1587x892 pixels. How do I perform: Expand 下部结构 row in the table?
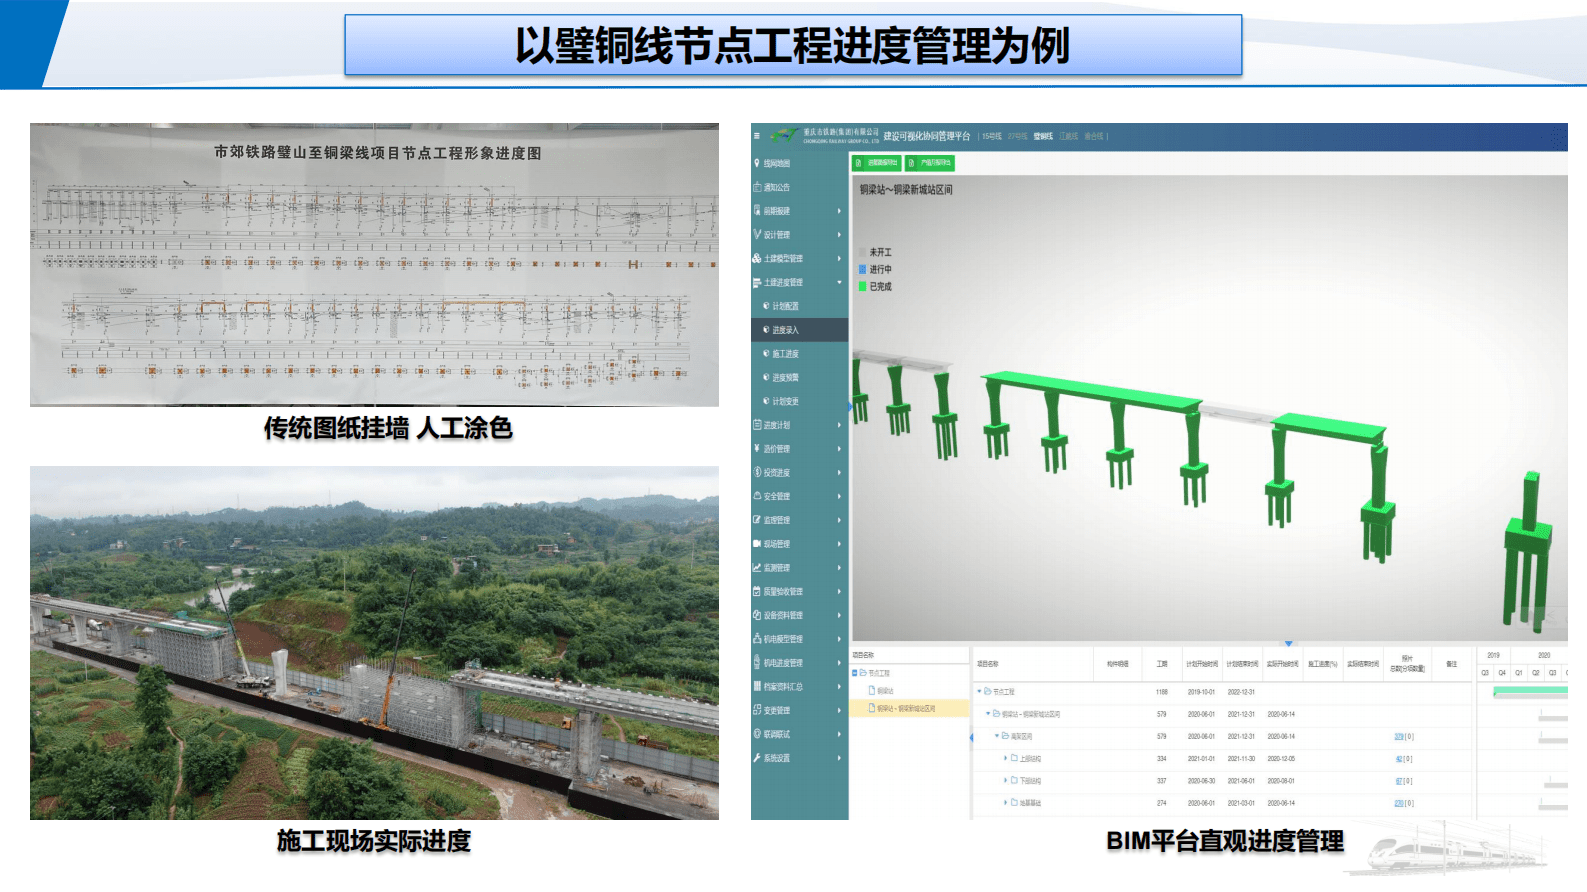pos(1005,781)
